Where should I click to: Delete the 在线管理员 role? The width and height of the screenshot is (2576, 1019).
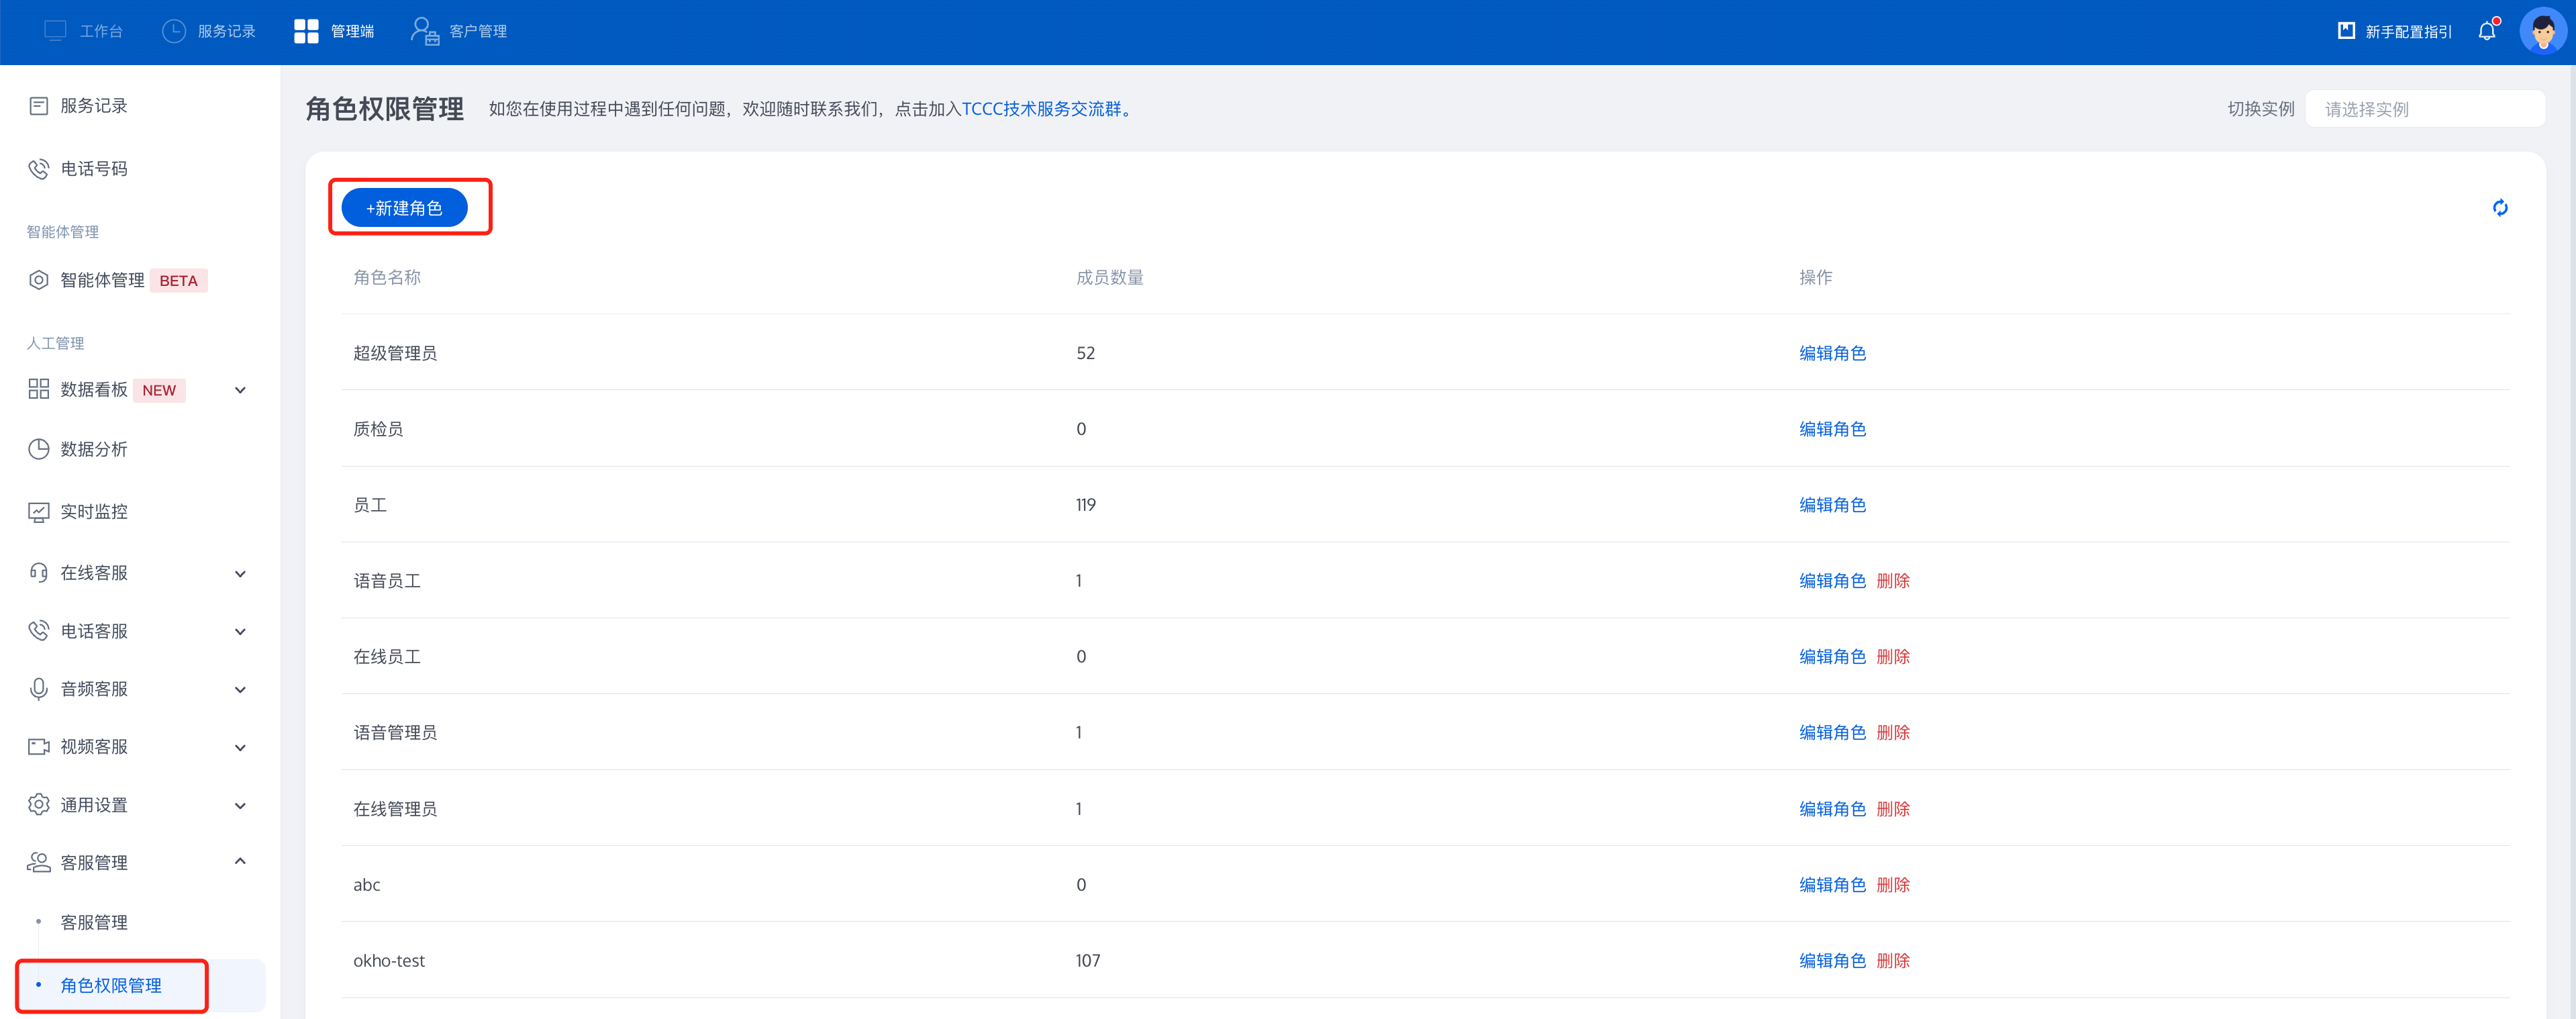(x=1893, y=809)
